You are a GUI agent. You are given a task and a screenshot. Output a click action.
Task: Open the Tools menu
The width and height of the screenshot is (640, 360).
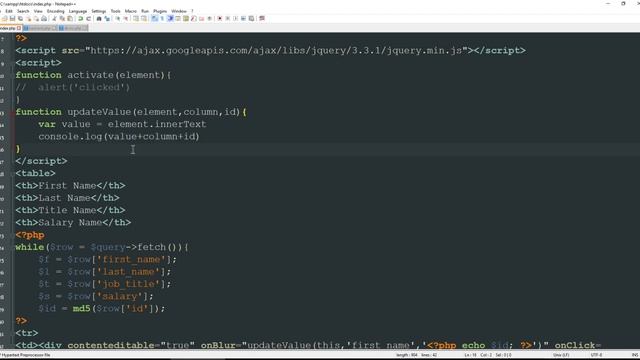(116, 11)
